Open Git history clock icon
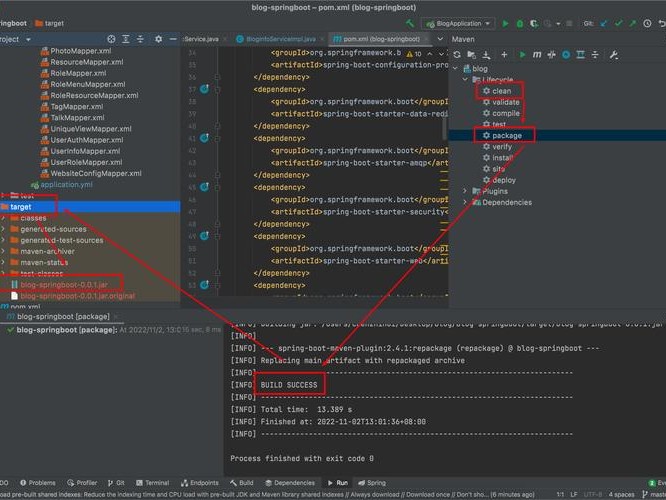Screen dimensions: 666x500 647,24
